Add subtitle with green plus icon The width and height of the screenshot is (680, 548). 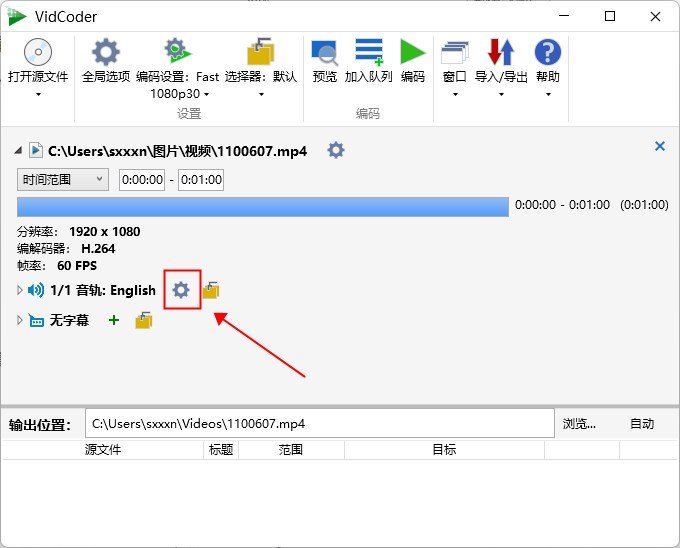pos(114,320)
